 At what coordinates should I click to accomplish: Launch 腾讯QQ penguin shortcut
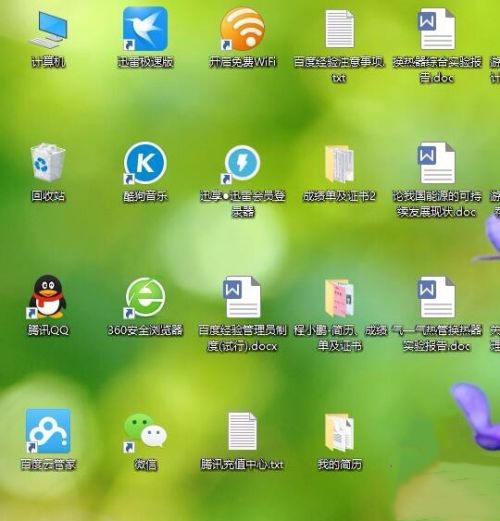pyautogui.click(x=48, y=297)
